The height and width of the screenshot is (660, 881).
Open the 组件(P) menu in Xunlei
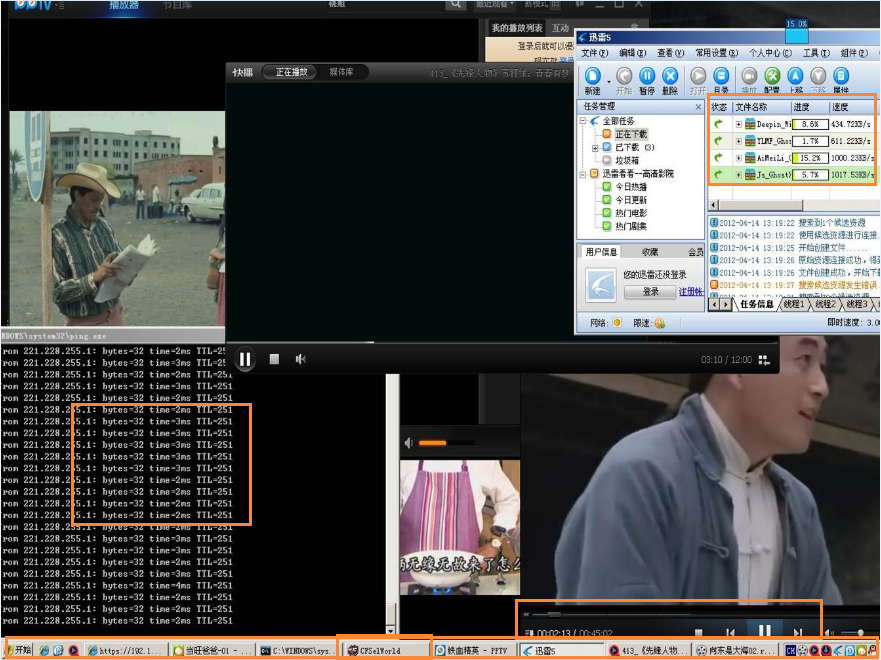coord(854,53)
